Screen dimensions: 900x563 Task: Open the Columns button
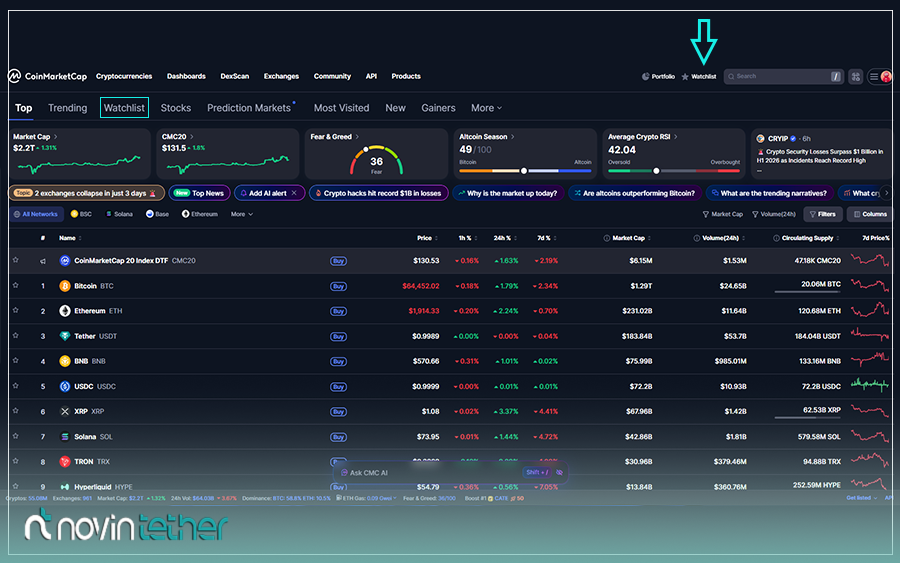click(870, 214)
